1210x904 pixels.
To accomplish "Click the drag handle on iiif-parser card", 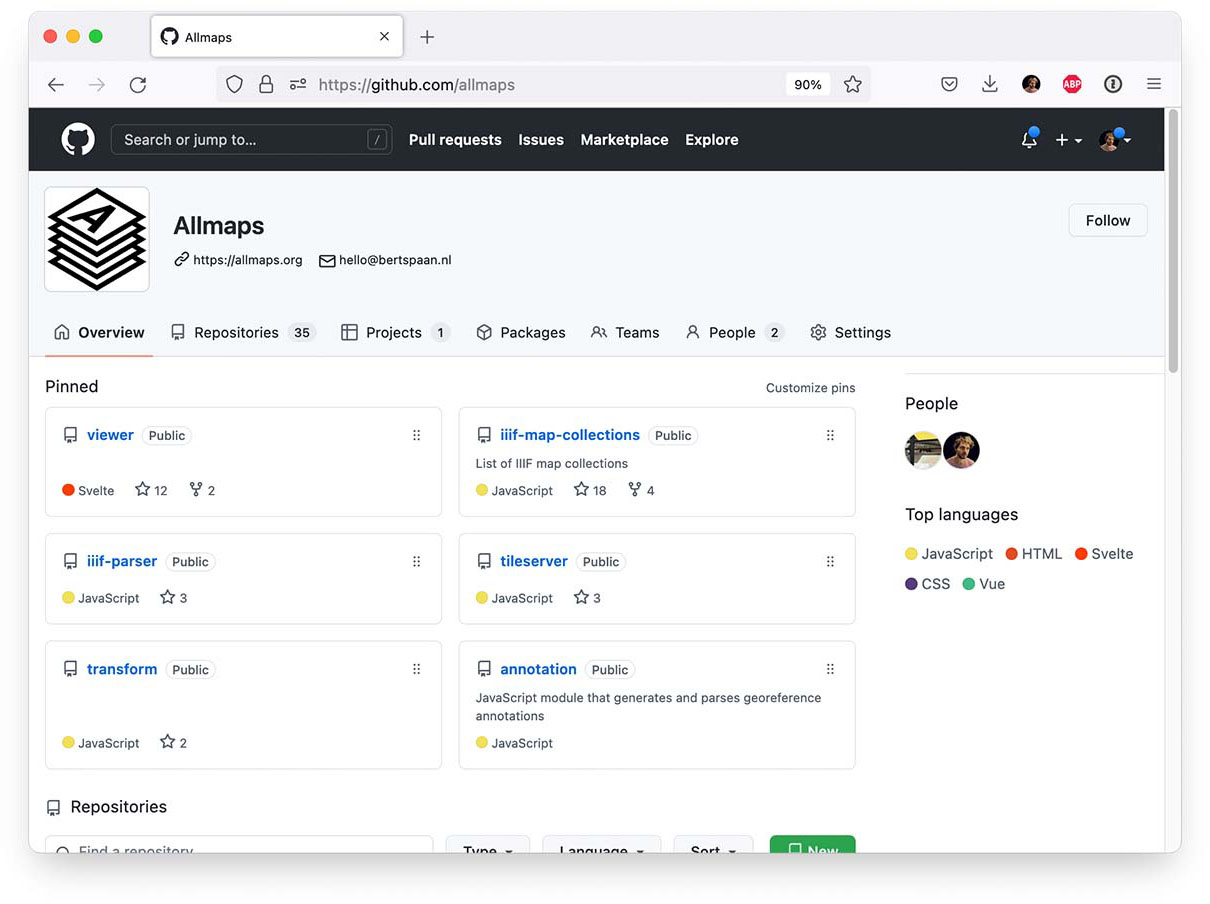I will tap(417, 562).
